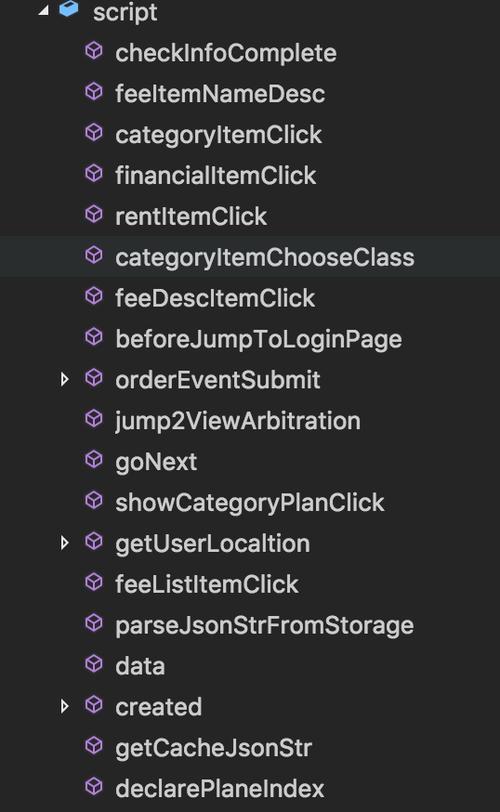
Task: Click the cube icon beside rentItemClick
Action: point(94,214)
